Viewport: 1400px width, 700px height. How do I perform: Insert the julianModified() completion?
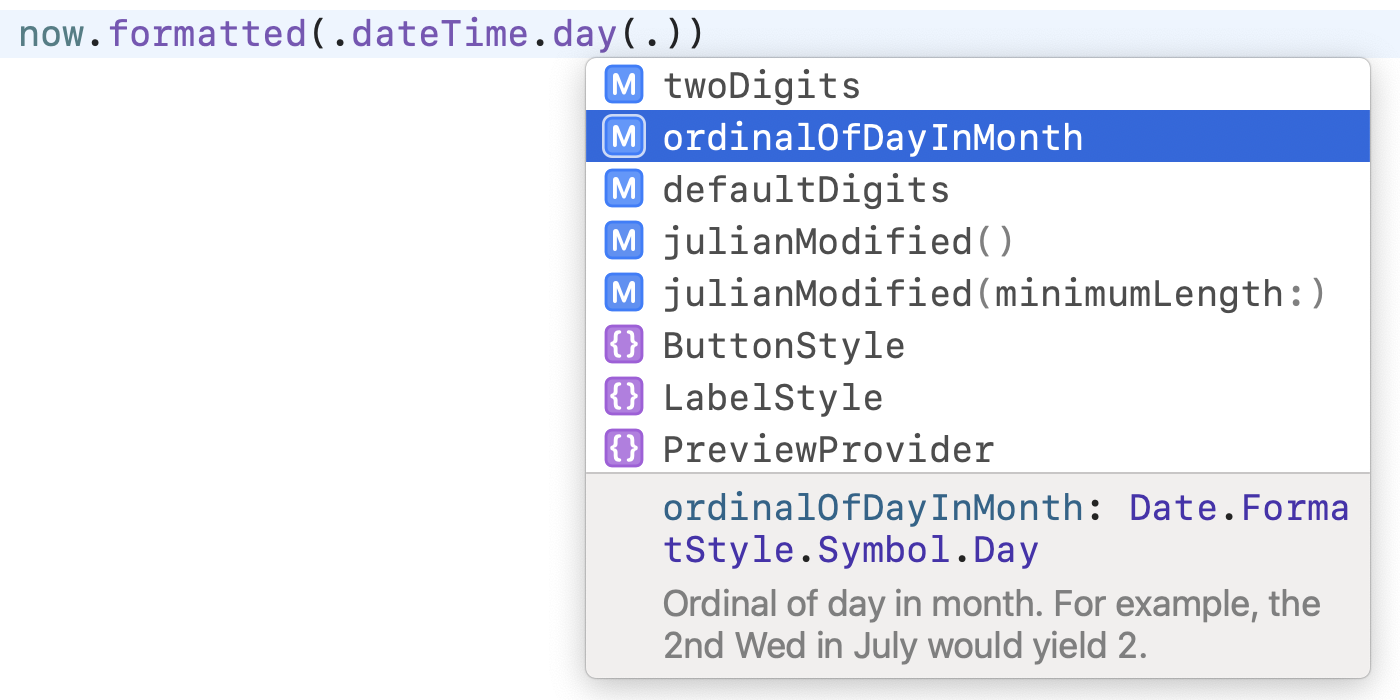point(838,242)
